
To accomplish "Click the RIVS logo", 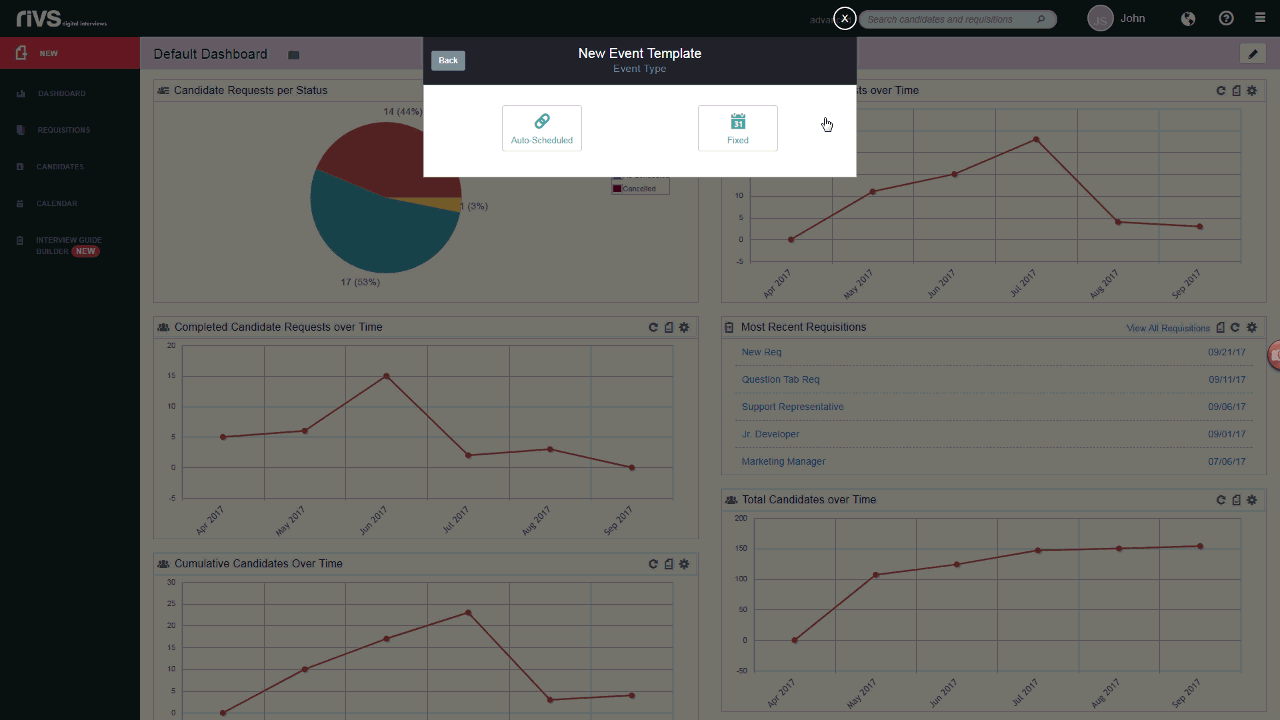I will [x=61, y=18].
